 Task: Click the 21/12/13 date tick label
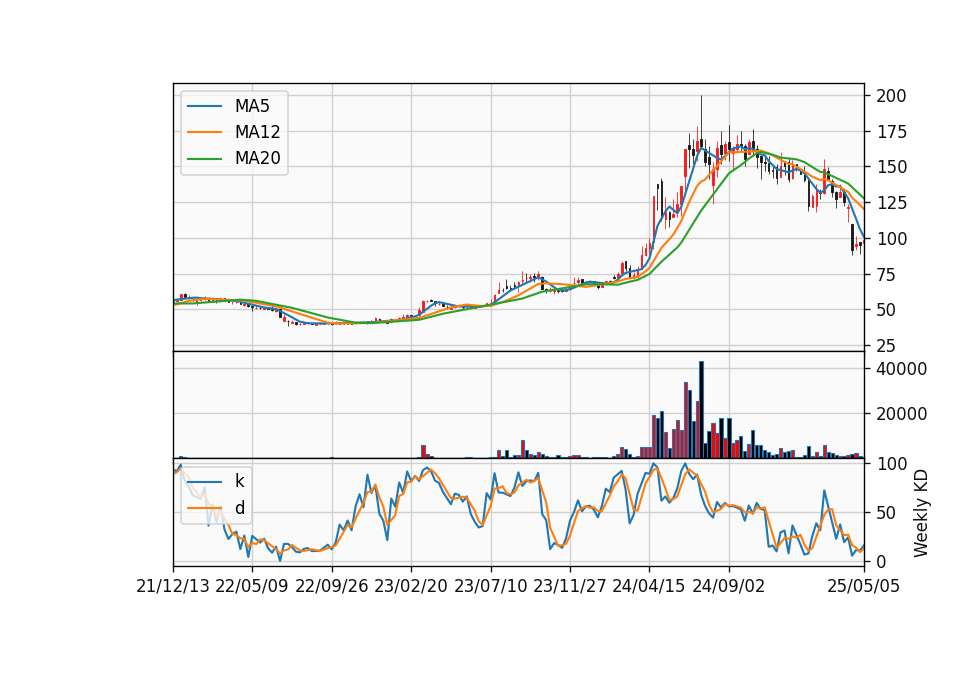pos(173,586)
